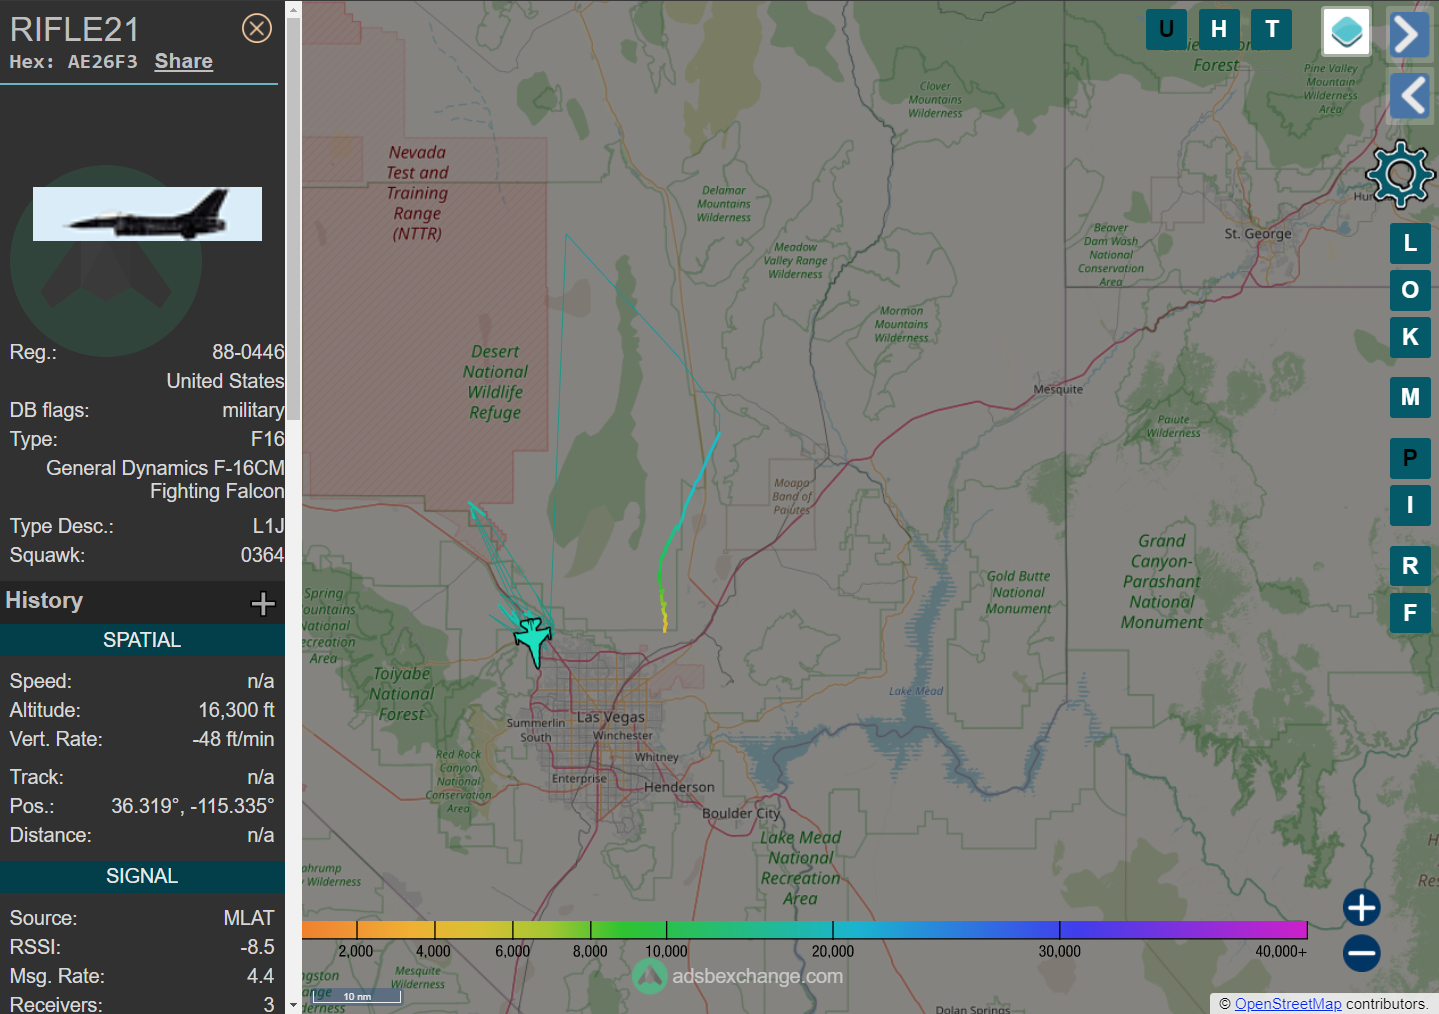Open the map layer switcher icon
The height and width of the screenshot is (1014, 1439).
1346,31
